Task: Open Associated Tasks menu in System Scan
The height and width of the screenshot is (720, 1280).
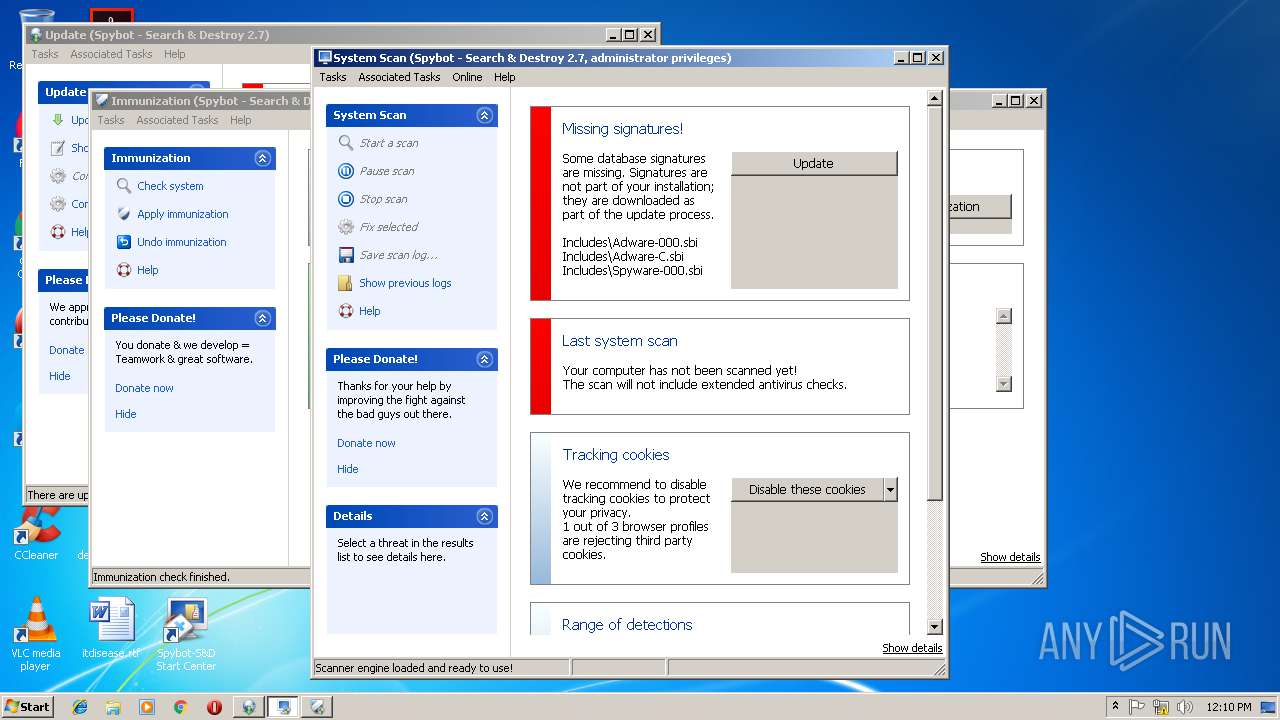Action: pyautogui.click(x=399, y=77)
